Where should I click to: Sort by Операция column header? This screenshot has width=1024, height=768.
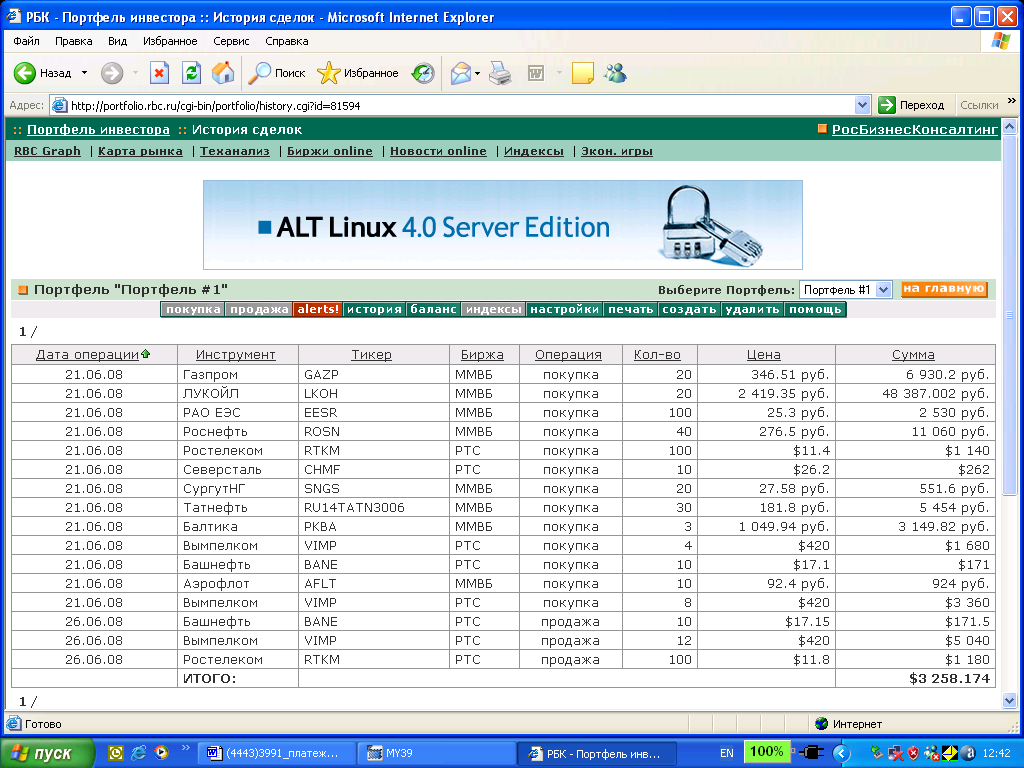point(568,355)
